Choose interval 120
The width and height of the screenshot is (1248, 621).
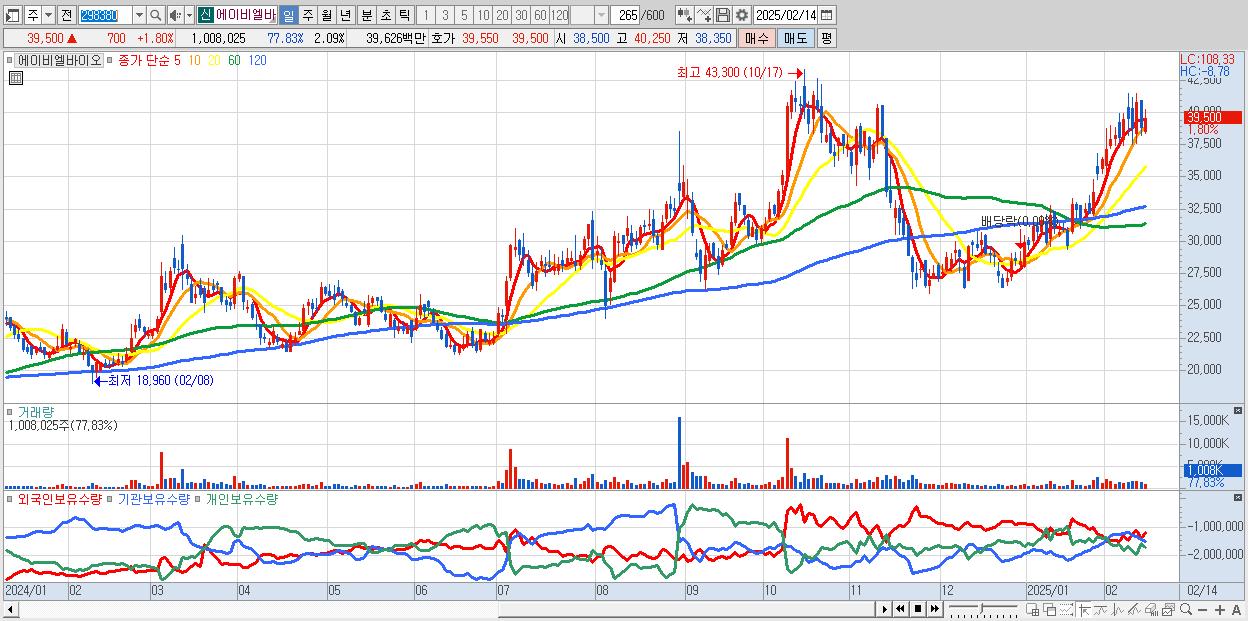[560, 15]
